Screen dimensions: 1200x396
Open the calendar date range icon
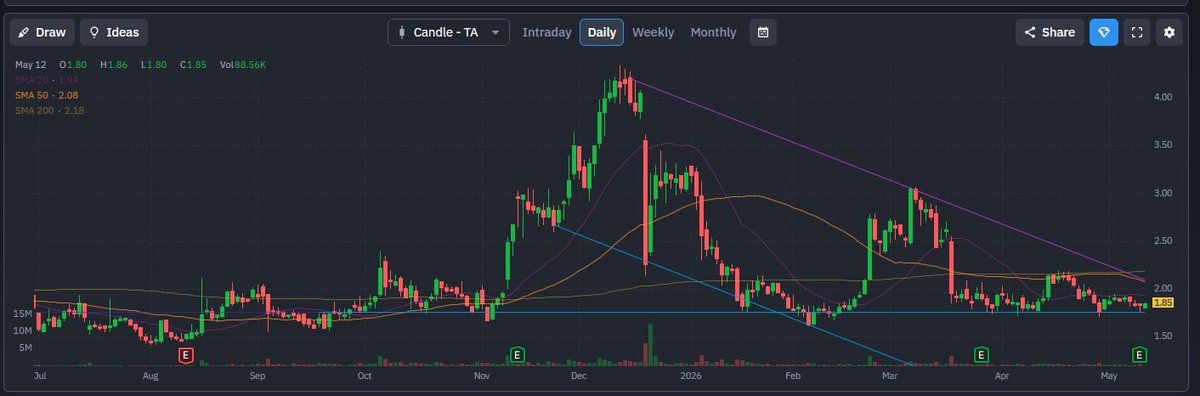pos(763,32)
